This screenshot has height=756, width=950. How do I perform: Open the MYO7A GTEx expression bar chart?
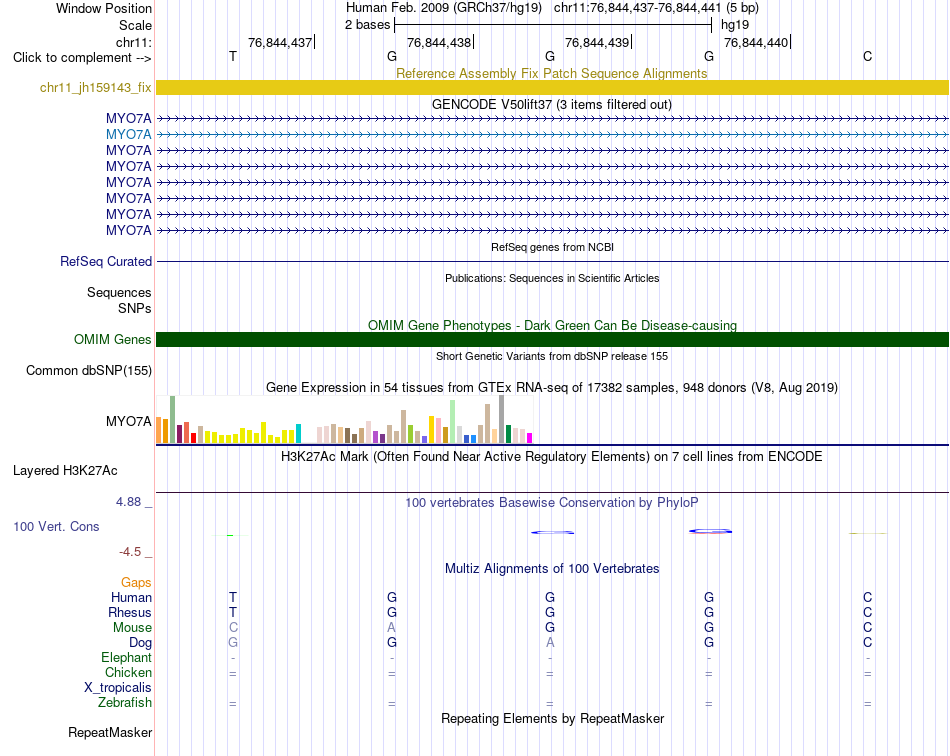coord(344,419)
